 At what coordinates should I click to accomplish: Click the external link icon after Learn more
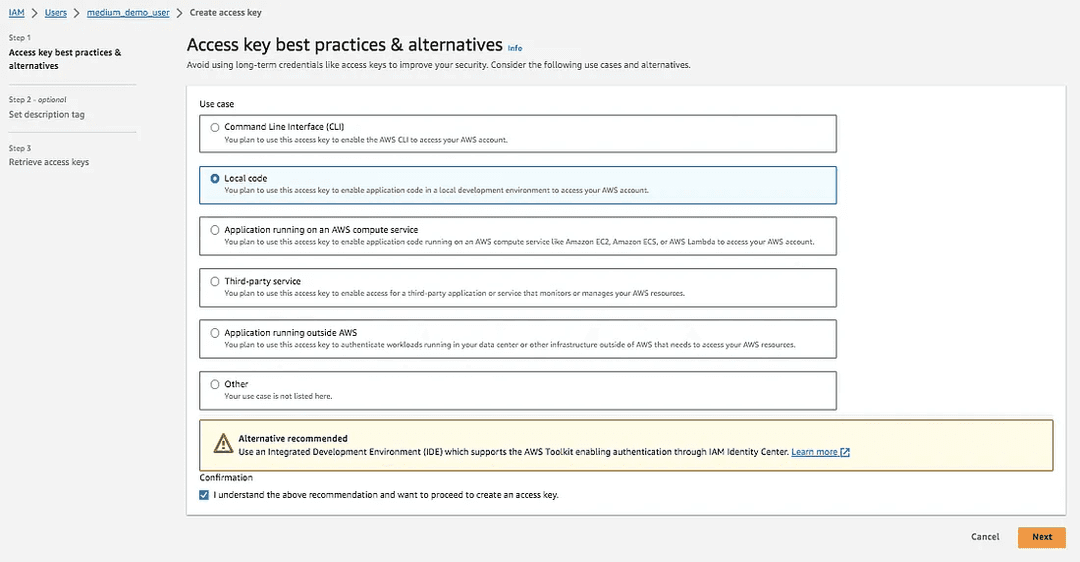pyautogui.click(x=845, y=452)
